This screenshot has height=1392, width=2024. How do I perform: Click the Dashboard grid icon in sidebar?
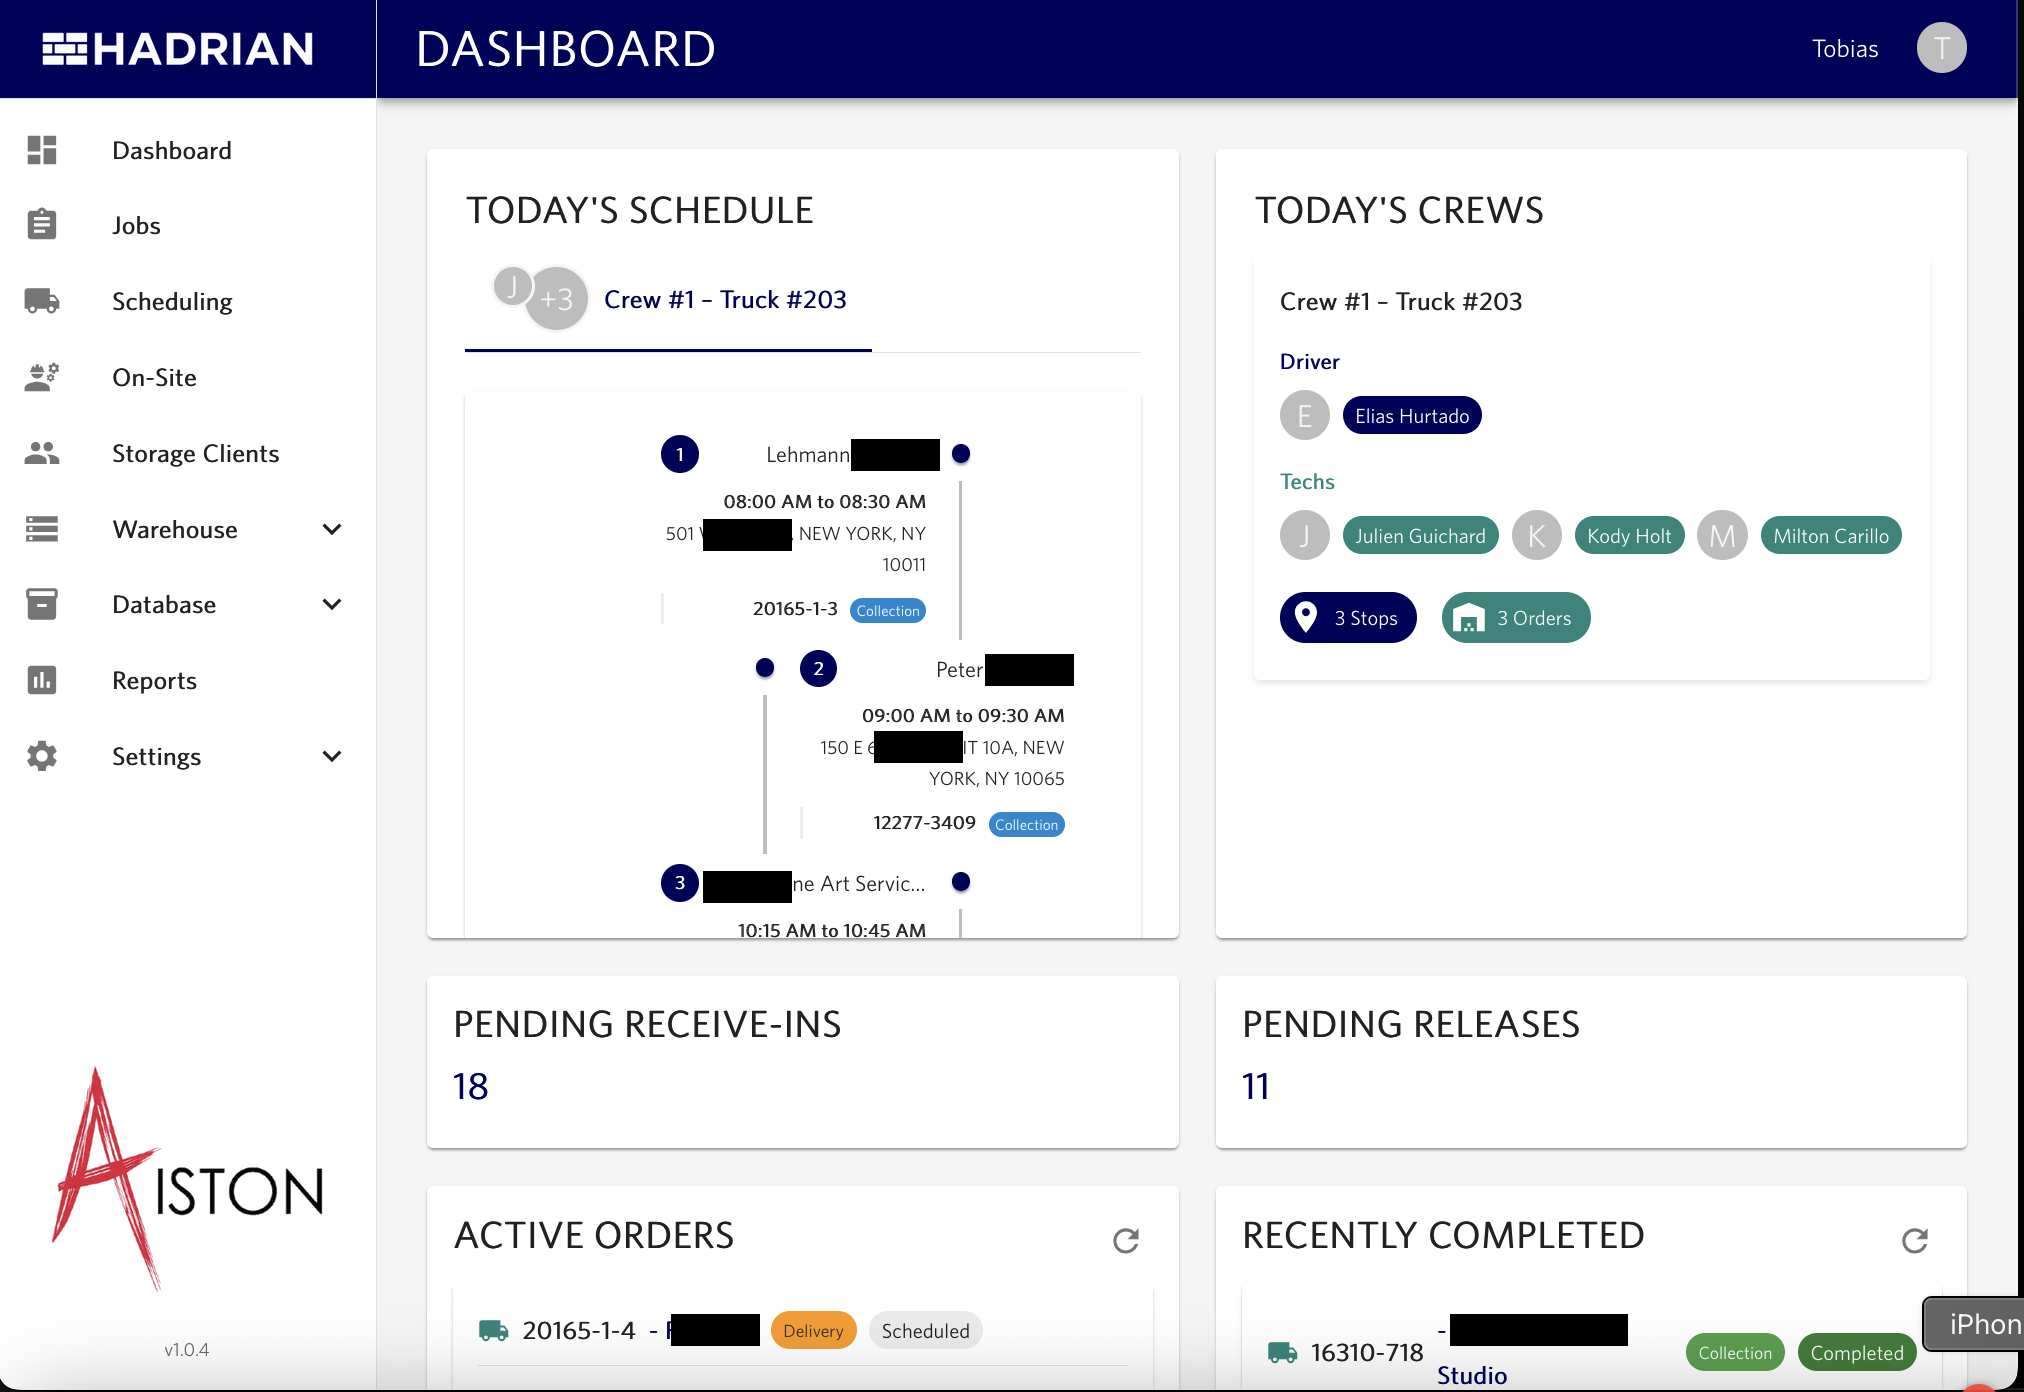(42, 150)
